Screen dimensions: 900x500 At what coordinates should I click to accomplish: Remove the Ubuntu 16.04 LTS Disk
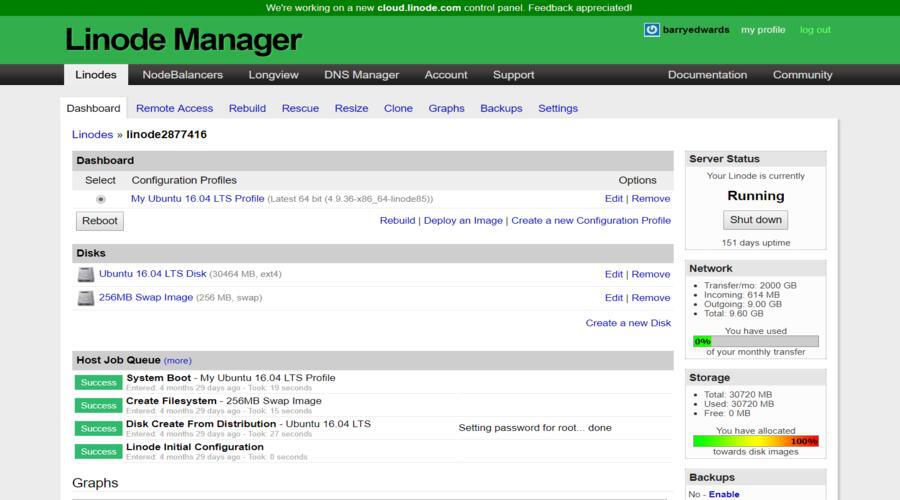click(651, 274)
